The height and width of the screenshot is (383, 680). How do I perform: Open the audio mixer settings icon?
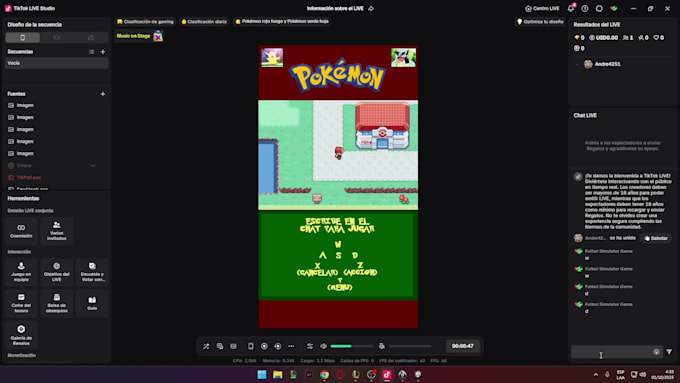click(x=310, y=346)
